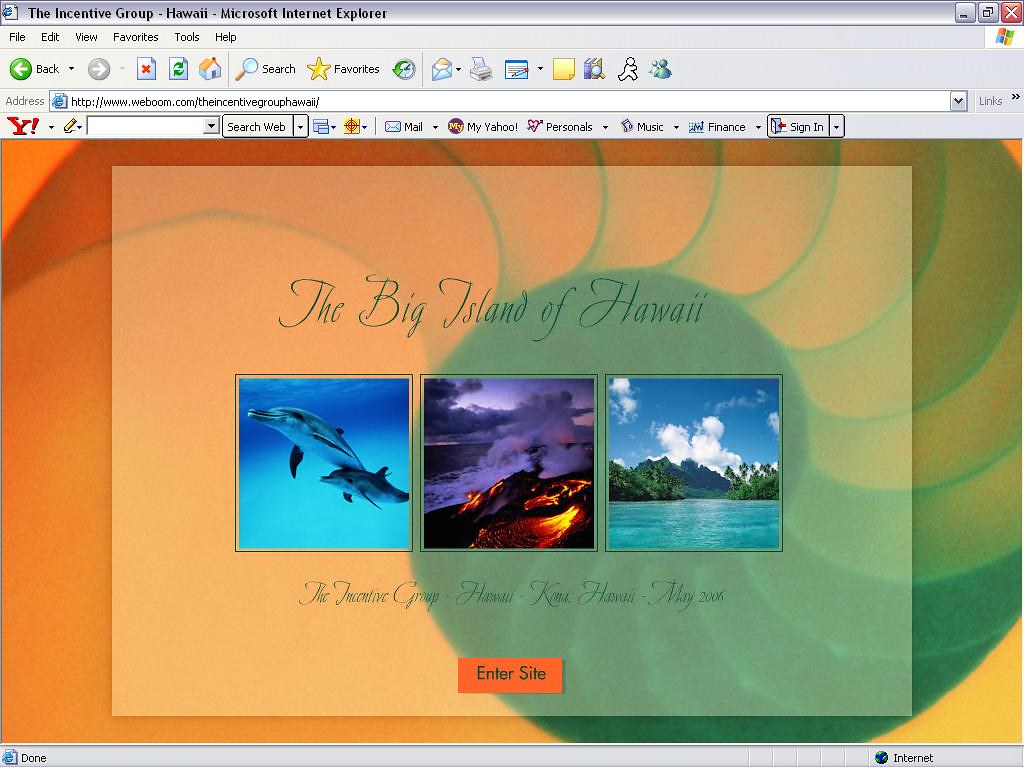Open the Search panel icon

coord(265,69)
